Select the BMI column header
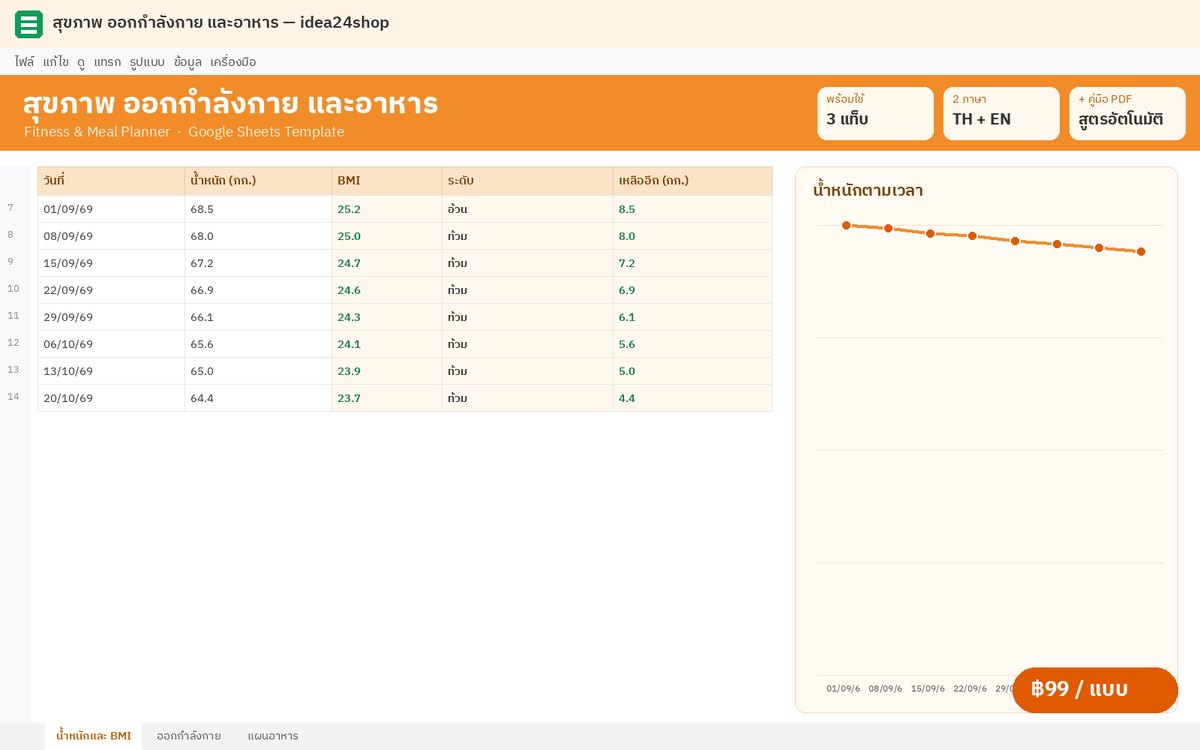This screenshot has height=750, width=1200. pyautogui.click(x=387, y=181)
